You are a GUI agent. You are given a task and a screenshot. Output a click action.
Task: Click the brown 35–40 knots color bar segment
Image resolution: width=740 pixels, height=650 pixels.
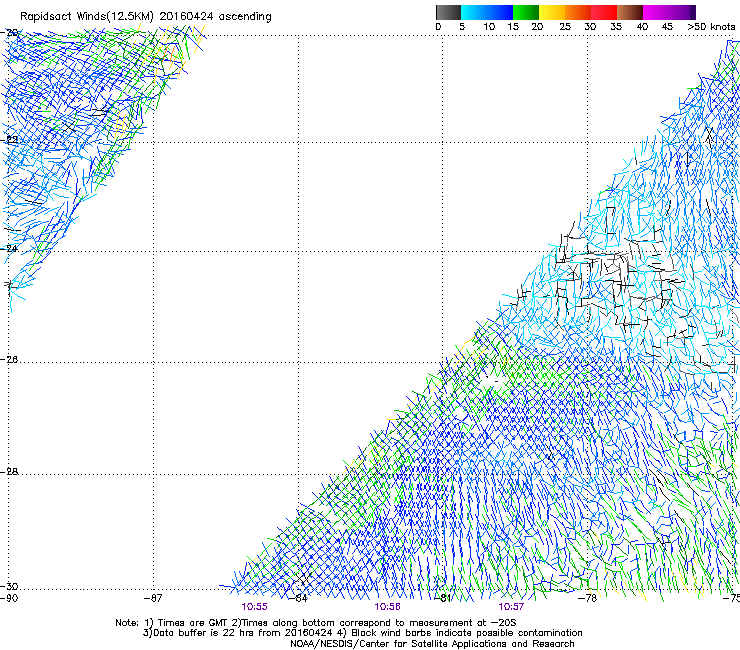tap(630, 12)
